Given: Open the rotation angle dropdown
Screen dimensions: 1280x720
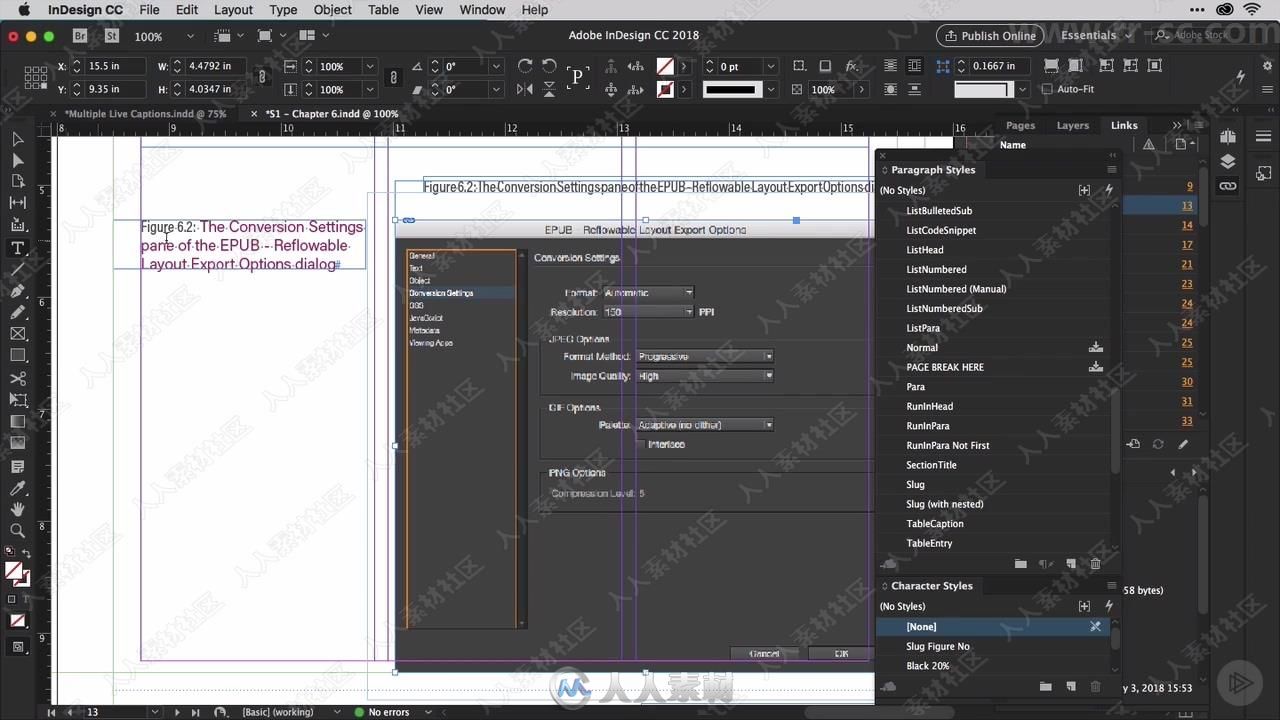Looking at the screenshot, I should pyautogui.click(x=497, y=66).
